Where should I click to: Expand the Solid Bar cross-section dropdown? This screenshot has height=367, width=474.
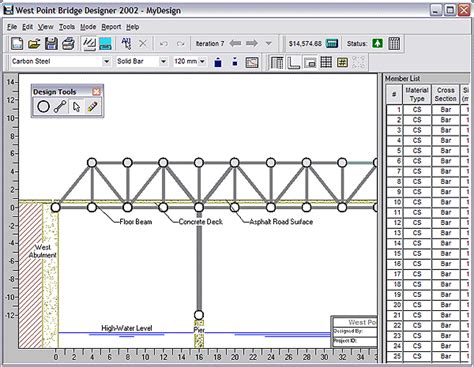[x=163, y=62]
